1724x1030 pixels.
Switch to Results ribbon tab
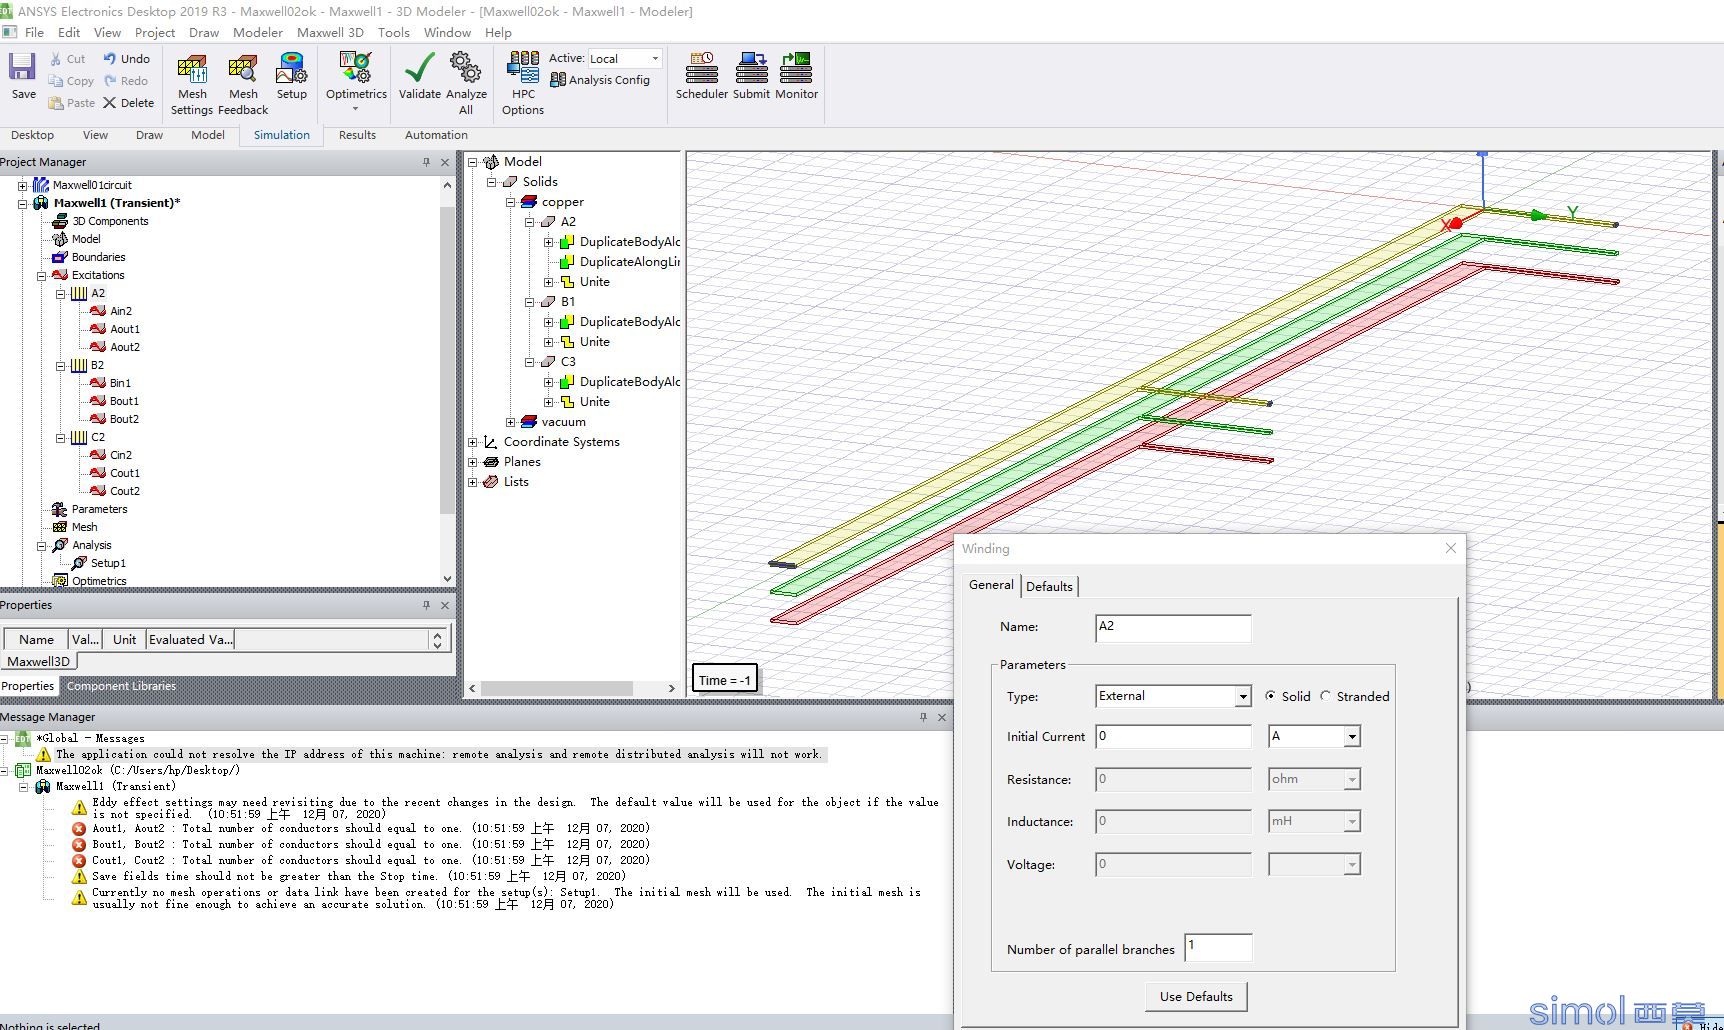pos(357,135)
